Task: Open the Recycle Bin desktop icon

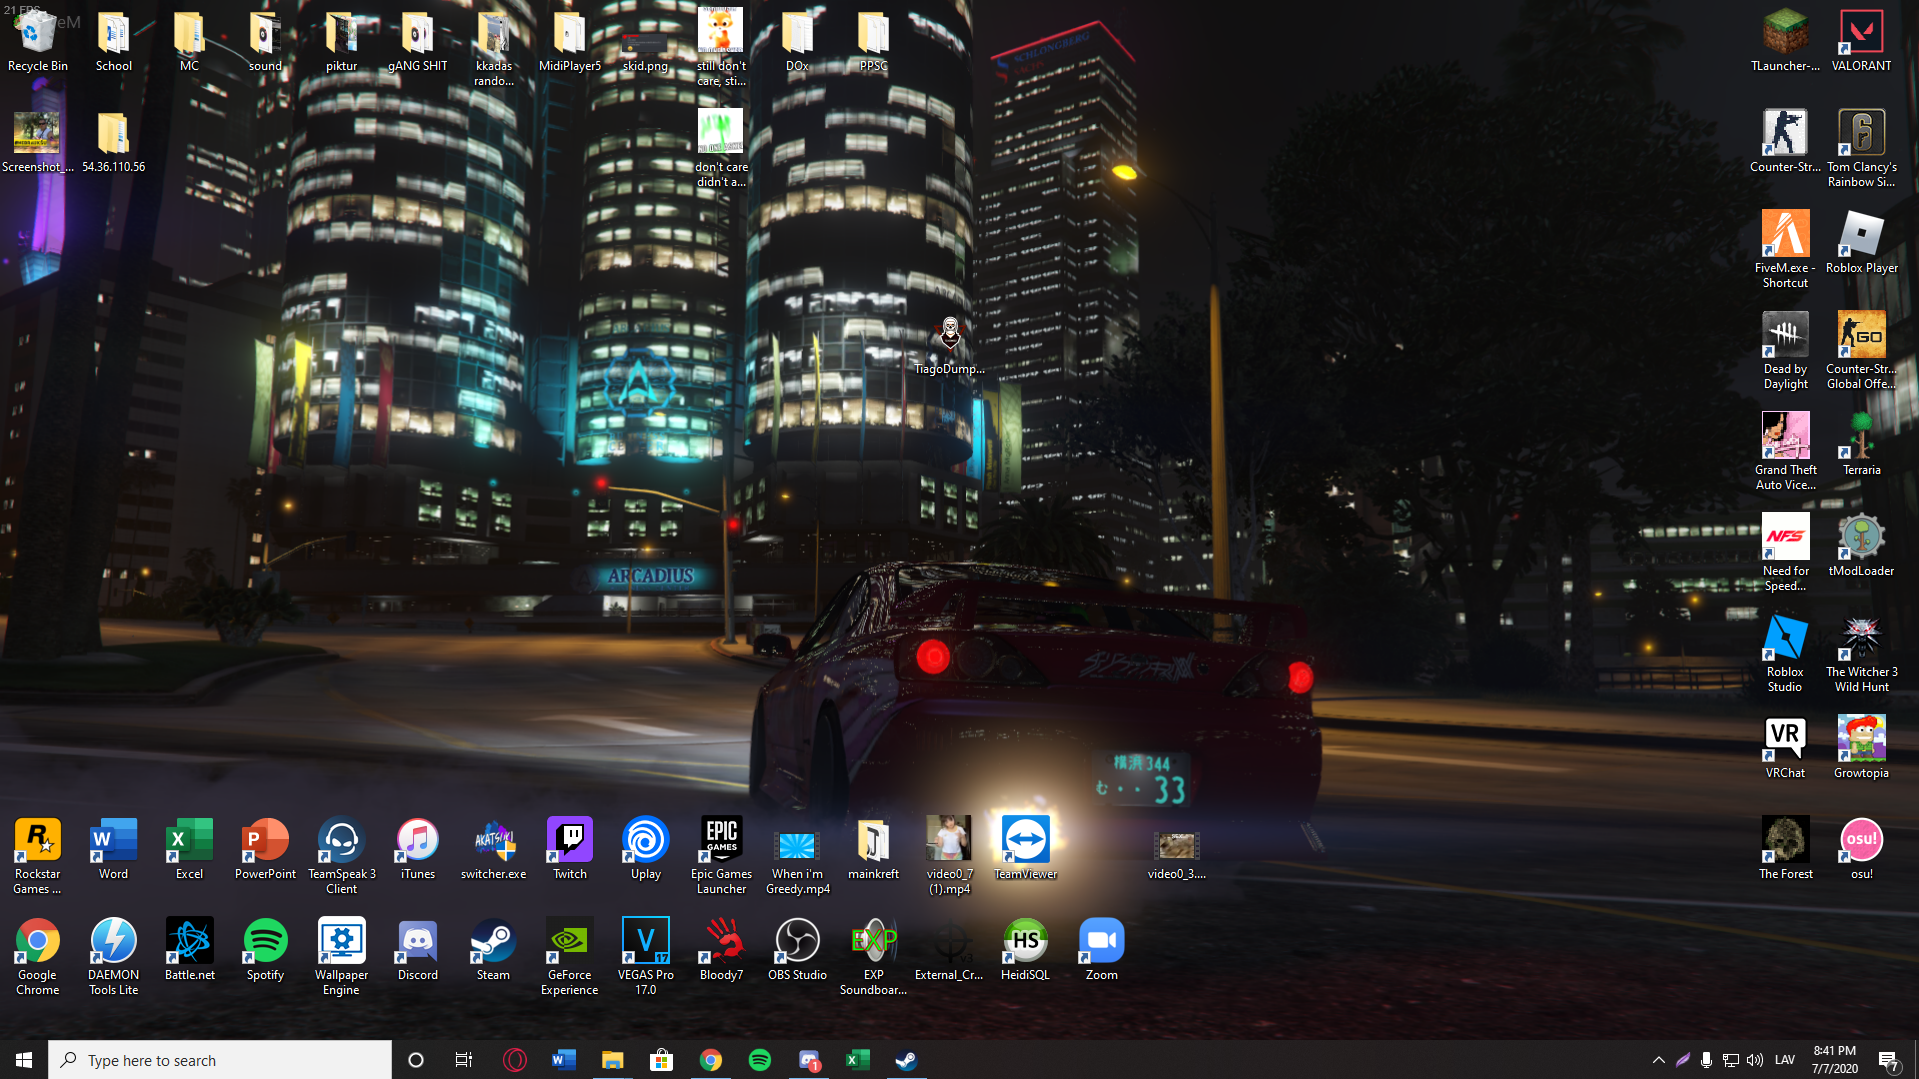Action: tap(38, 42)
